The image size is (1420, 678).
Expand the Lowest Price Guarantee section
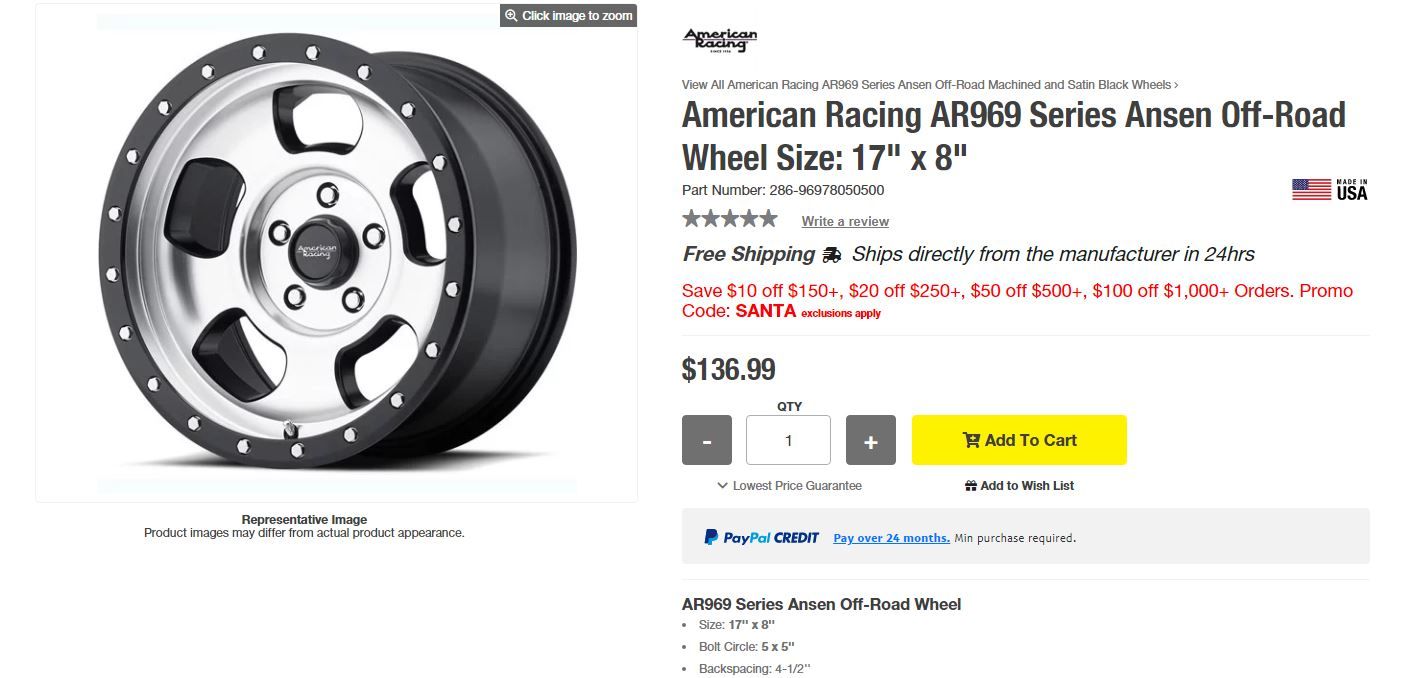click(789, 486)
